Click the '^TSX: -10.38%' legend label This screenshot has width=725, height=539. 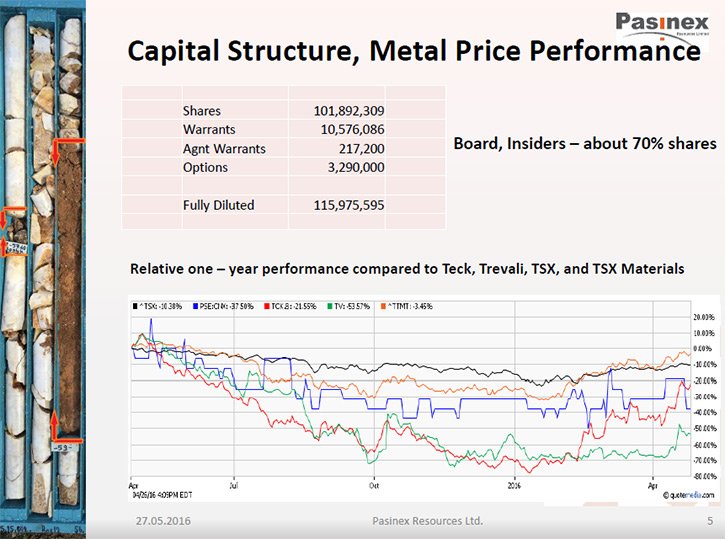coord(160,306)
